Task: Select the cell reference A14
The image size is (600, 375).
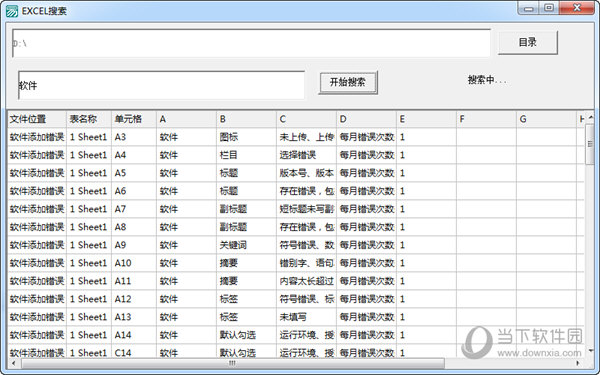Action: pos(134,335)
